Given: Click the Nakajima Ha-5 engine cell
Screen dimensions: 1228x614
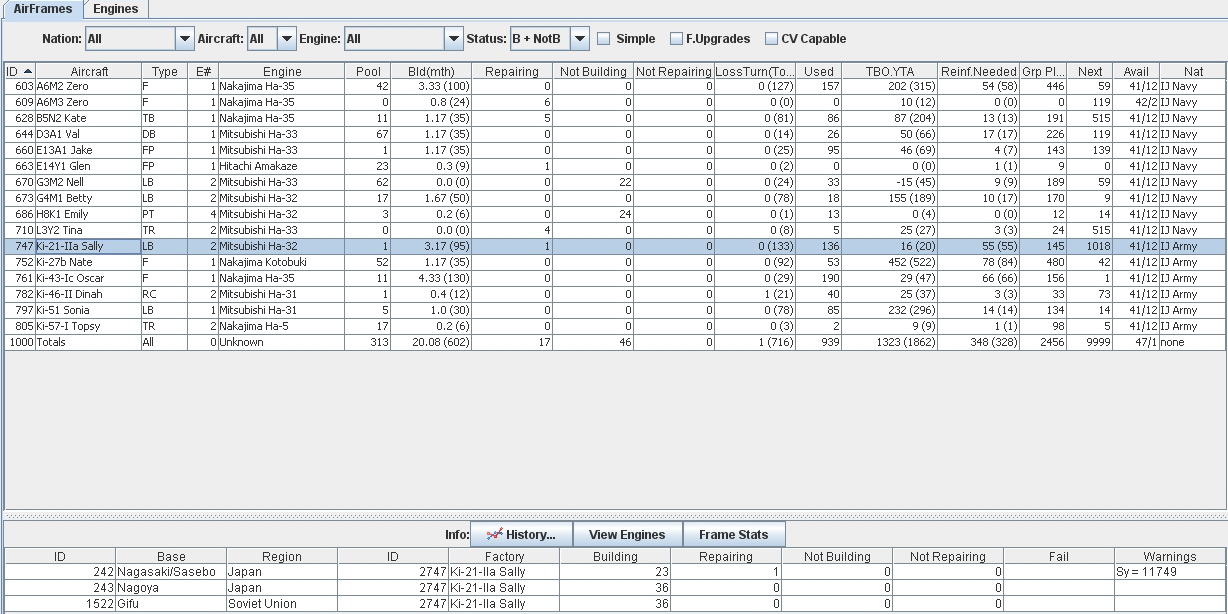Looking at the screenshot, I should (281, 326).
